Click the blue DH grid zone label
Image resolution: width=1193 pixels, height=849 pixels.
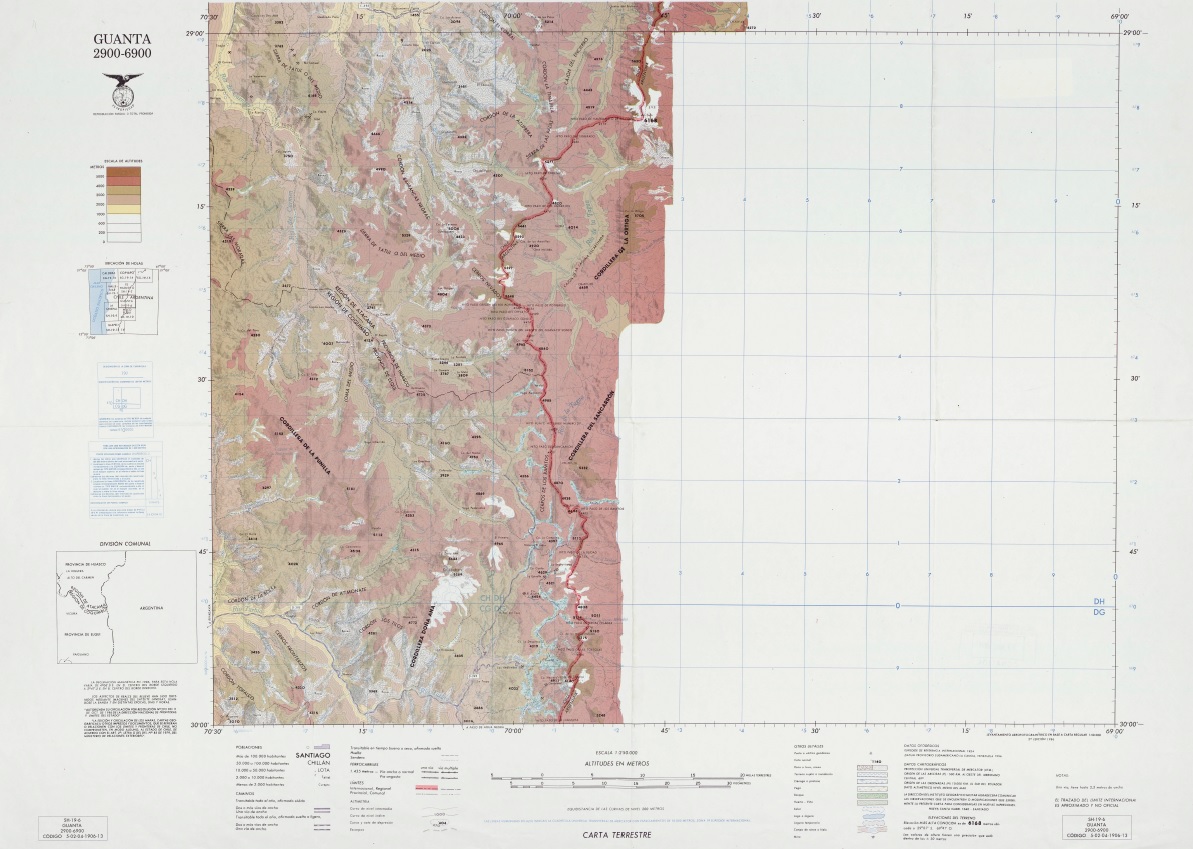tap(1099, 601)
